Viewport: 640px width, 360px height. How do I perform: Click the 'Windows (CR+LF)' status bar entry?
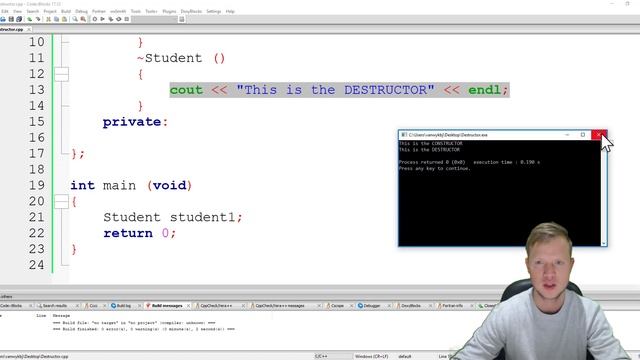[x=371, y=356]
